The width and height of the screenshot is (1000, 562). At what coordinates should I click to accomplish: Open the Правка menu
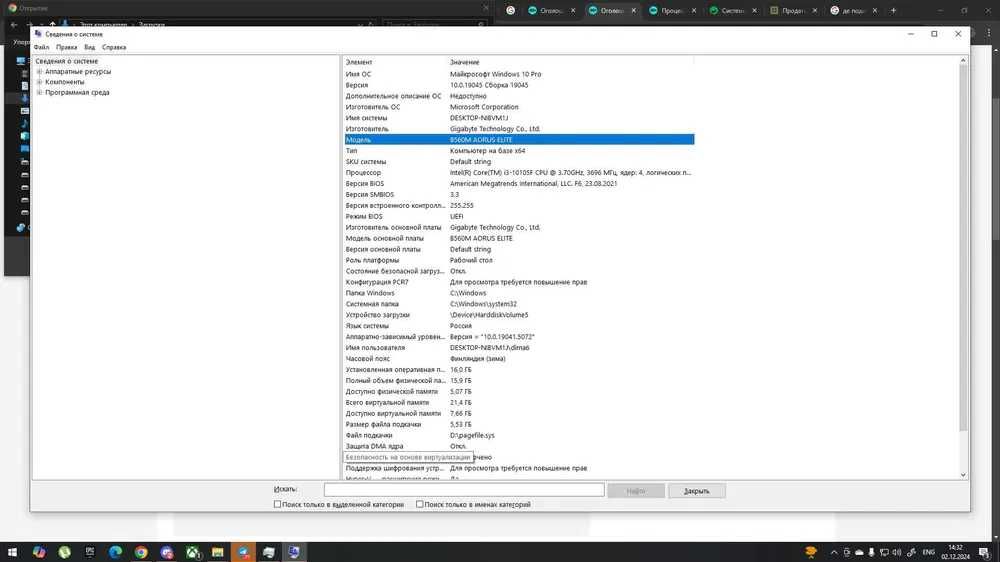[x=66, y=47]
